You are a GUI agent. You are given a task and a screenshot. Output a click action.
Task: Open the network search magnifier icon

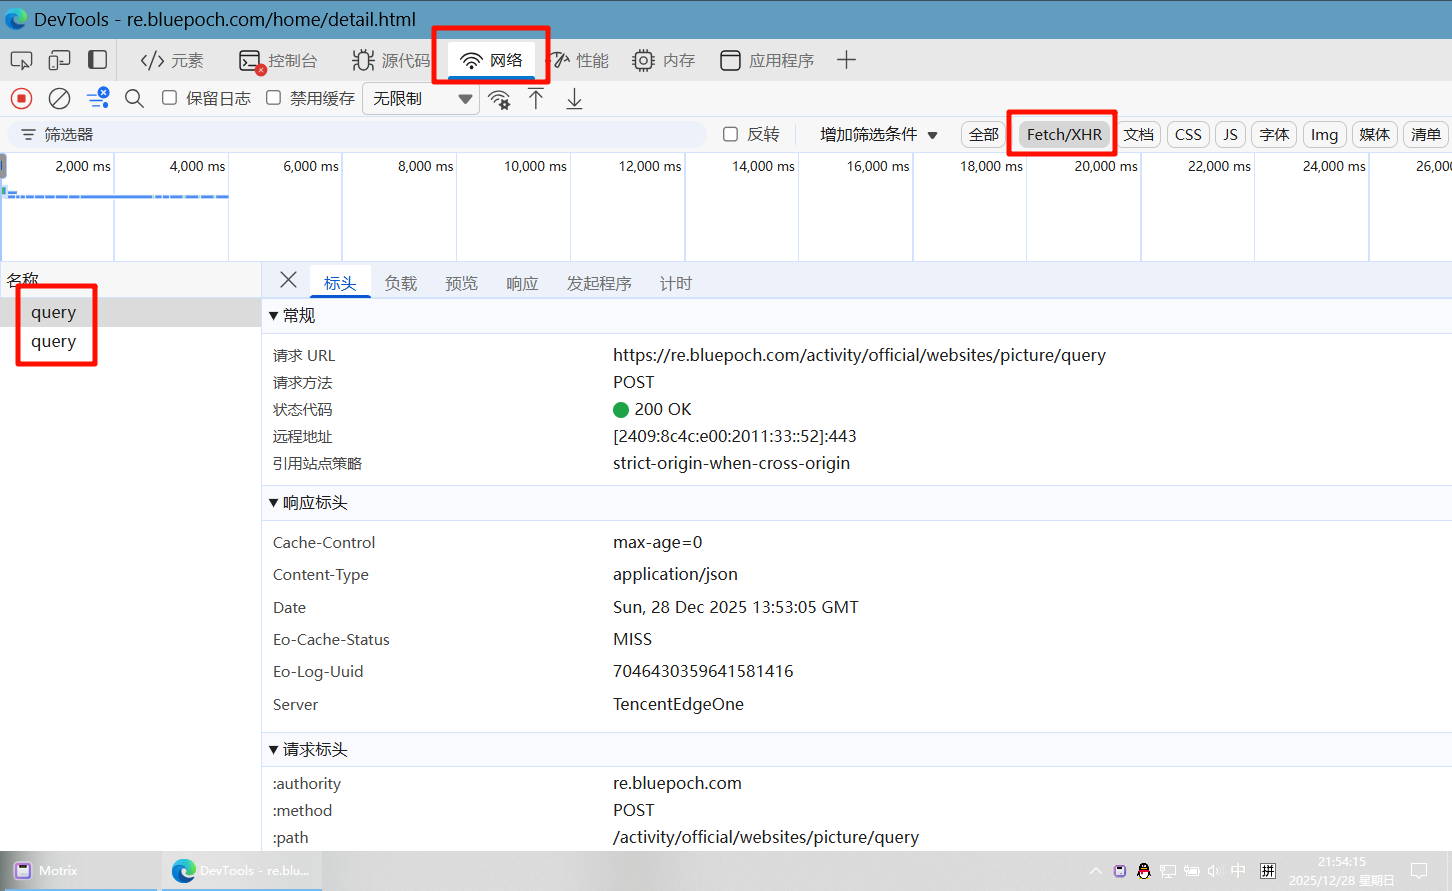click(x=134, y=98)
